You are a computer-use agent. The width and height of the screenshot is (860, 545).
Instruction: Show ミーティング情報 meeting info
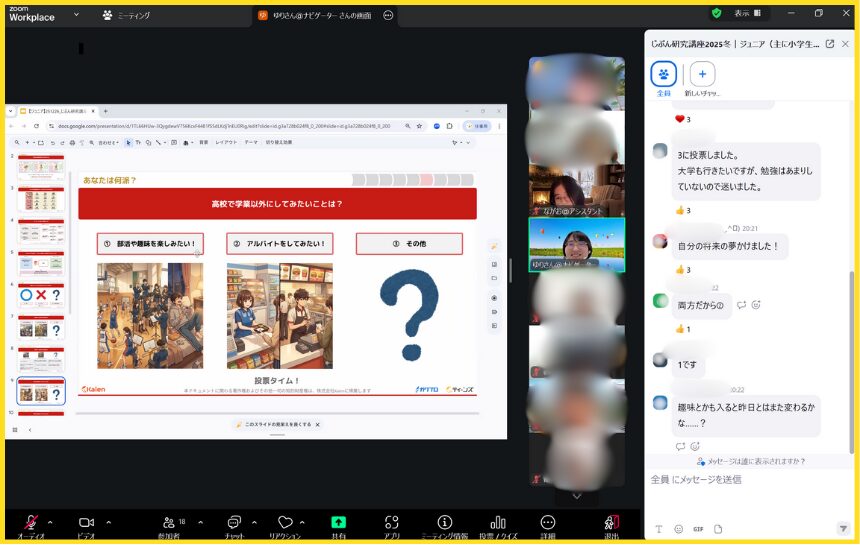click(445, 523)
